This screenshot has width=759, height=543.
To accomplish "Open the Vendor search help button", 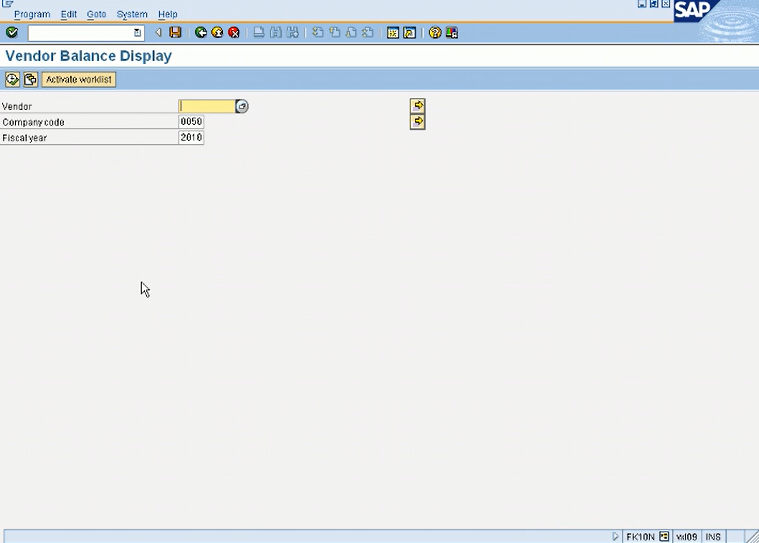I will (242, 106).
